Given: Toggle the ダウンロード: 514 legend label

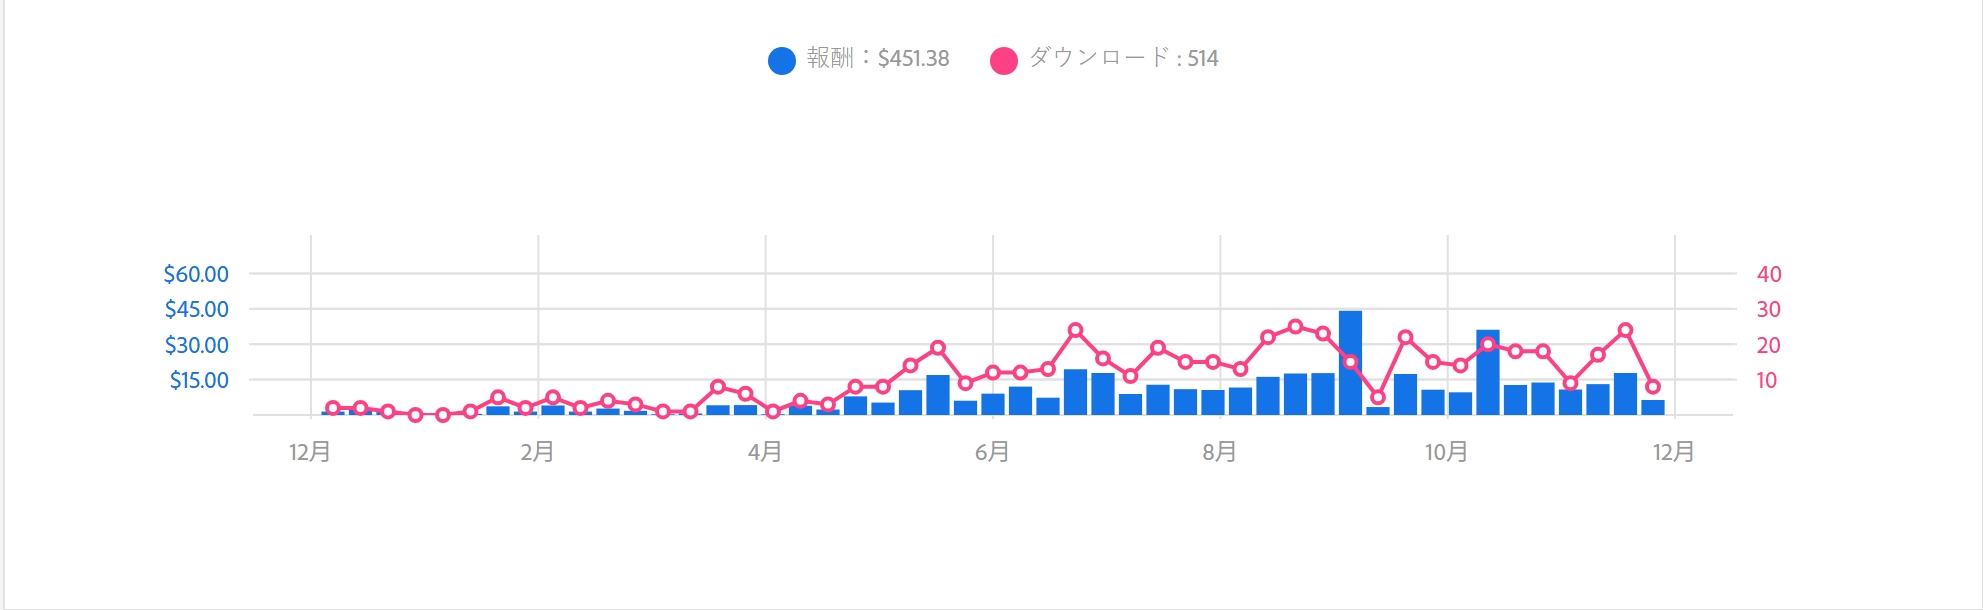Looking at the screenshot, I should 1124,59.
